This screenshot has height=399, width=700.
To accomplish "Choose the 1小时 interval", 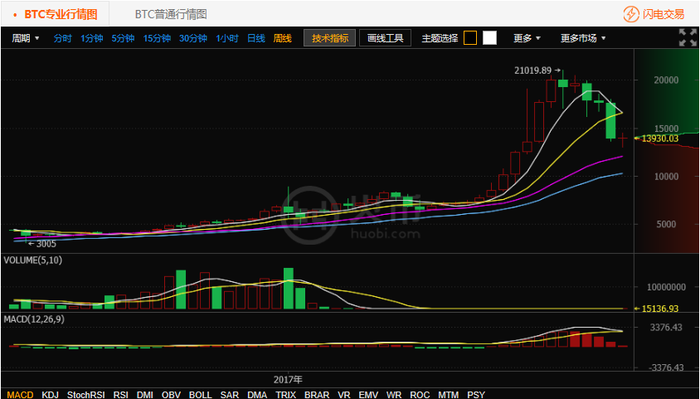I will click(x=227, y=38).
